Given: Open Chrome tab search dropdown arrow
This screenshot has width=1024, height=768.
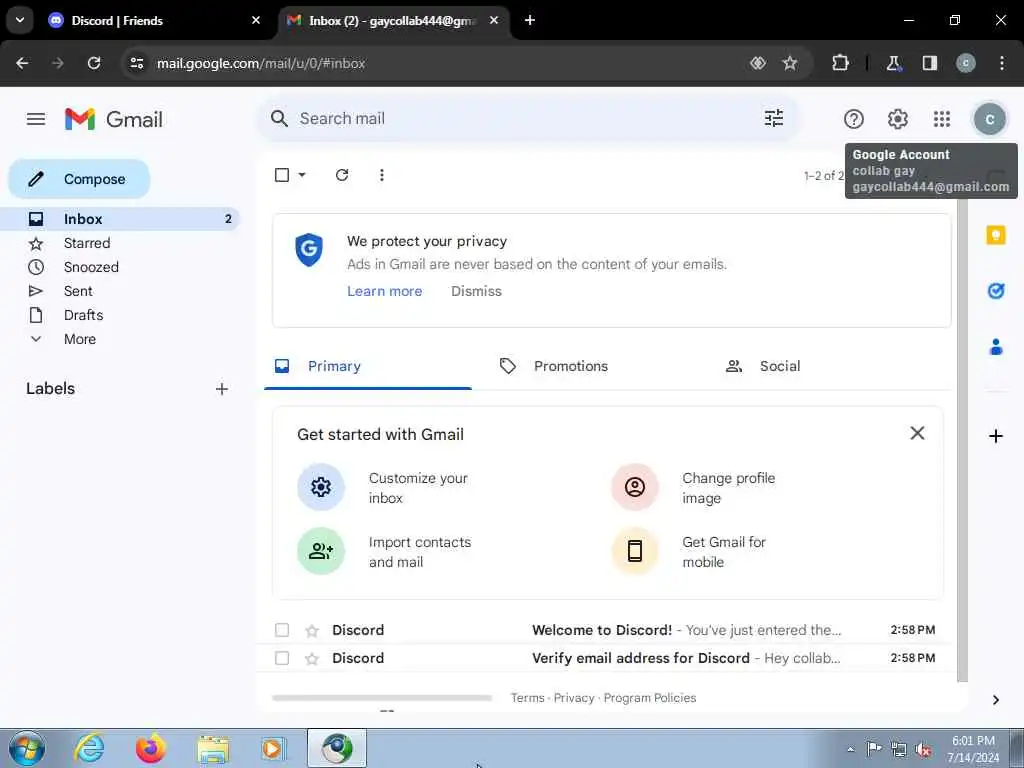Looking at the screenshot, I should pos(20,20).
